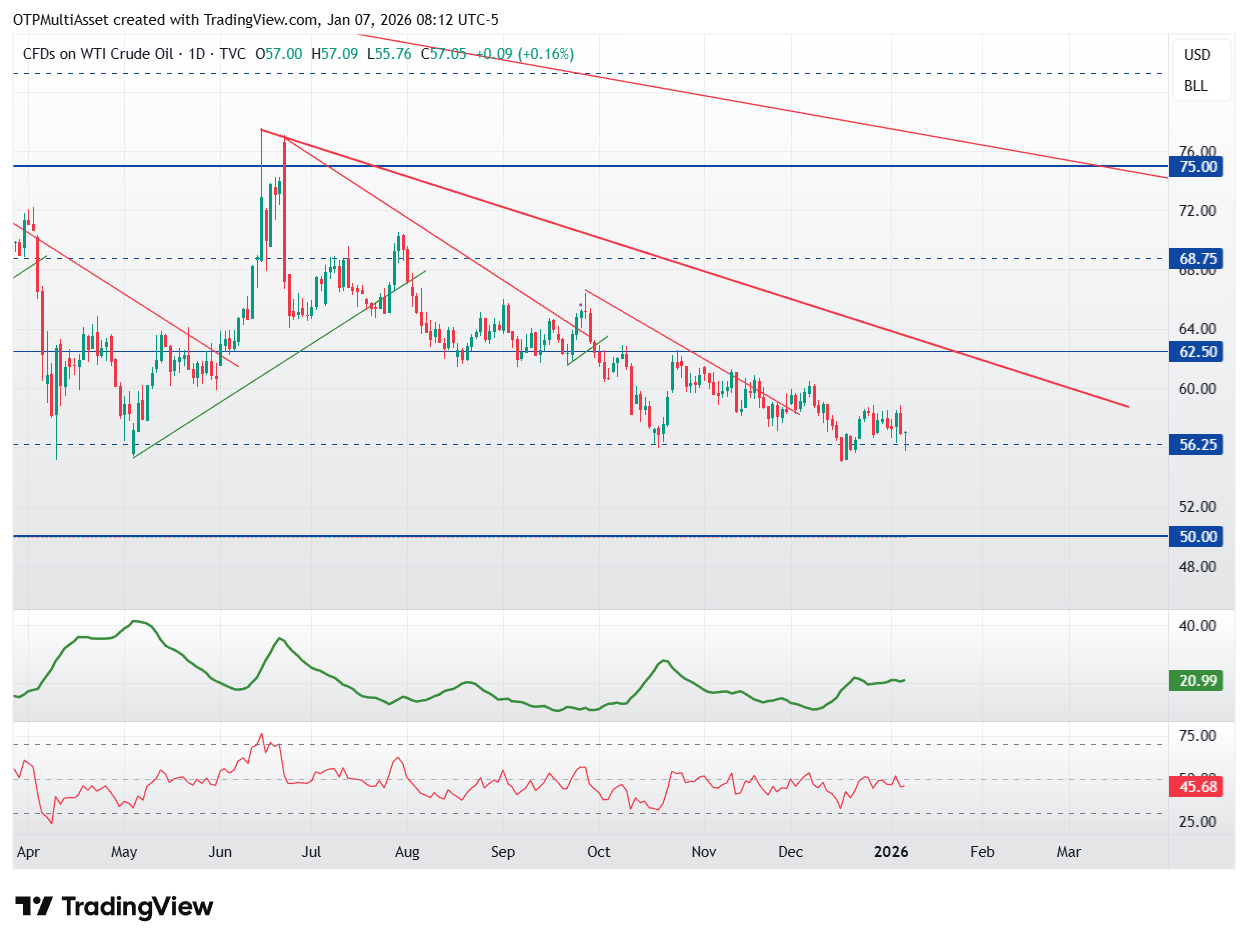This screenshot has width=1248, height=944.
Task: Select the Oct label on the time axis
Action: point(598,852)
